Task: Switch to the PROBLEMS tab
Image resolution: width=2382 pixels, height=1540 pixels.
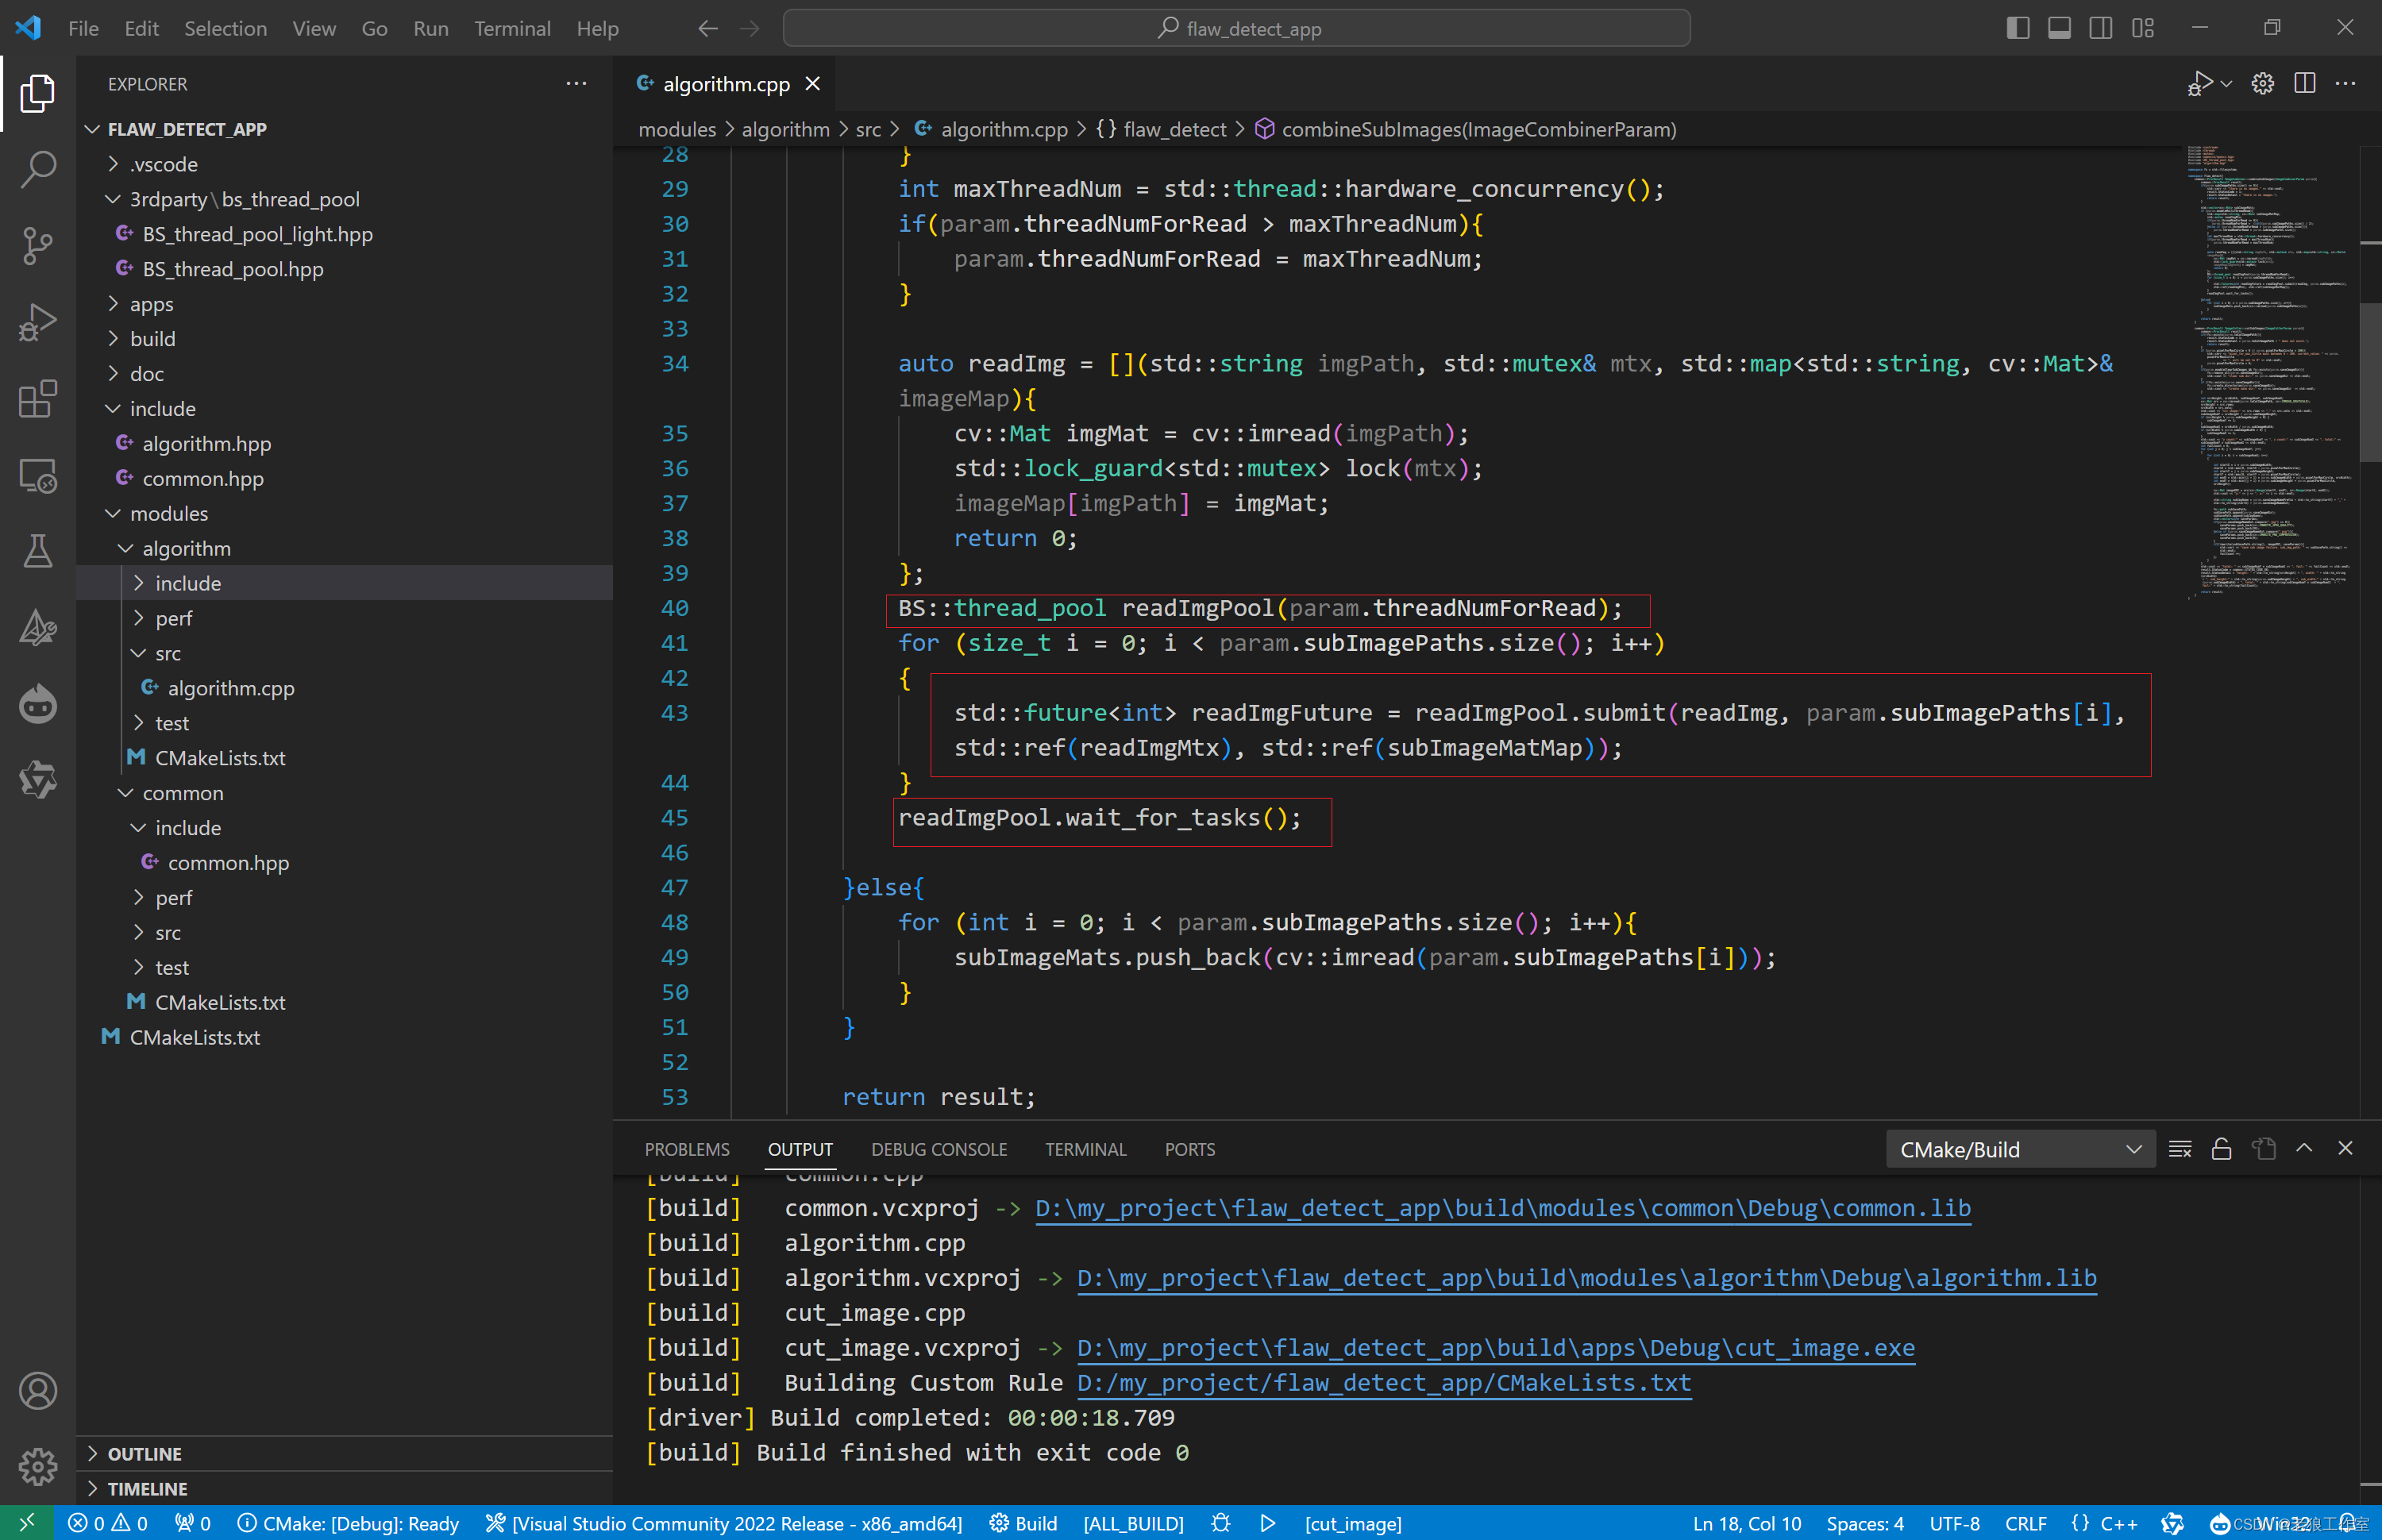Action: 686,1149
